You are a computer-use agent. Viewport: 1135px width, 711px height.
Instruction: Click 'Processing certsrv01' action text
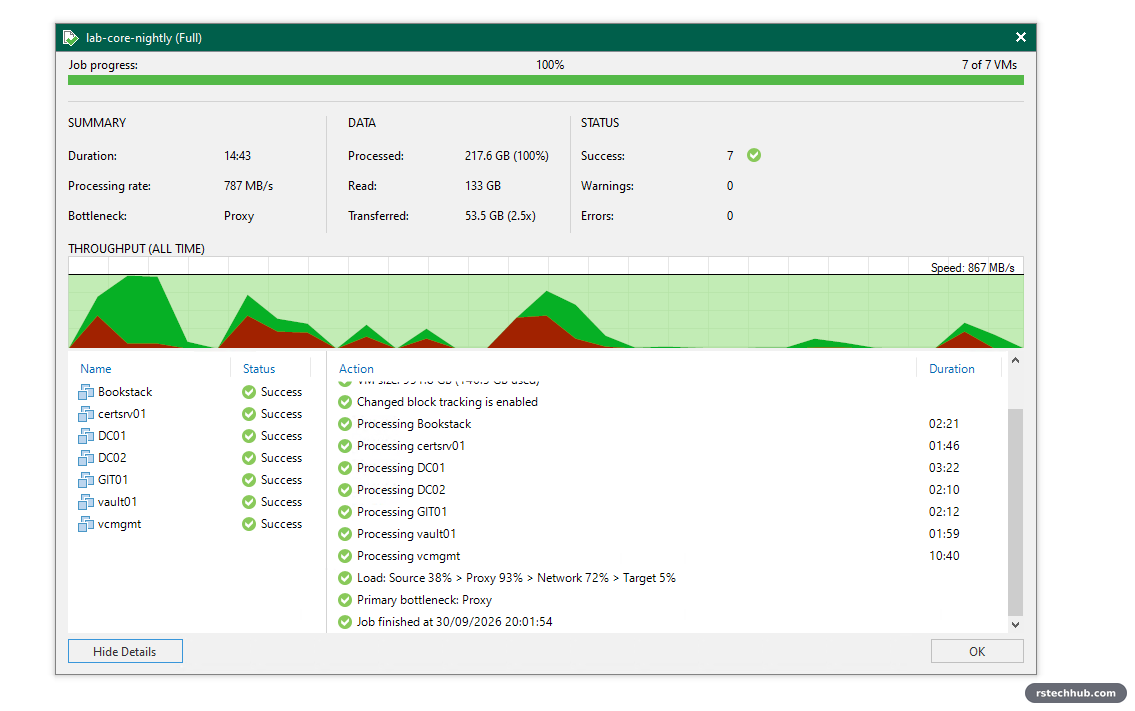point(410,446)
